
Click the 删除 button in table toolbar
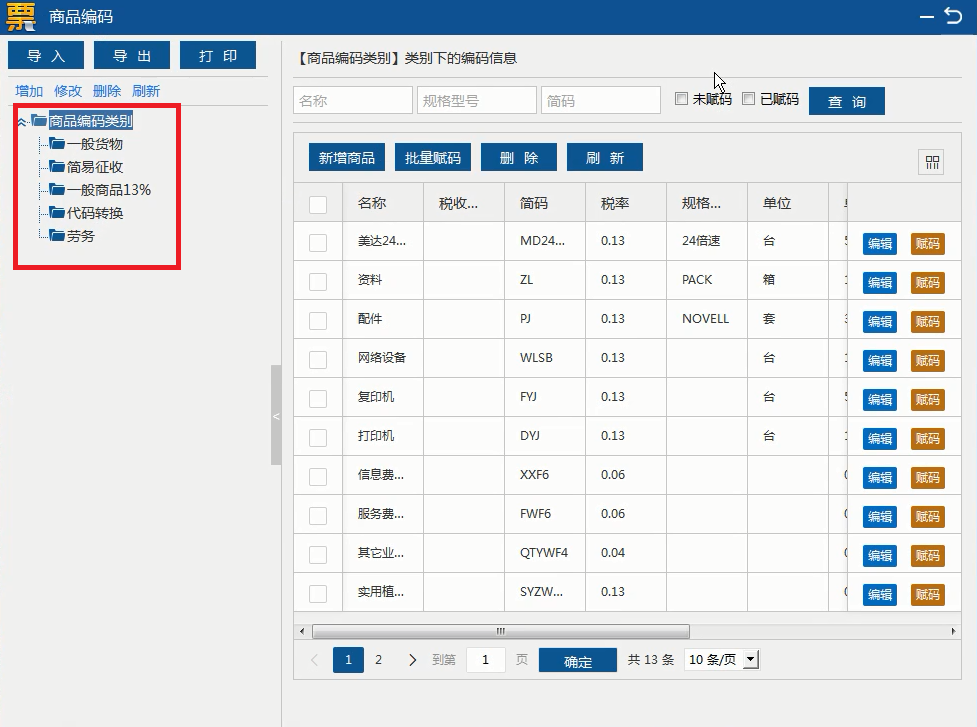click(x=519, y=157)
